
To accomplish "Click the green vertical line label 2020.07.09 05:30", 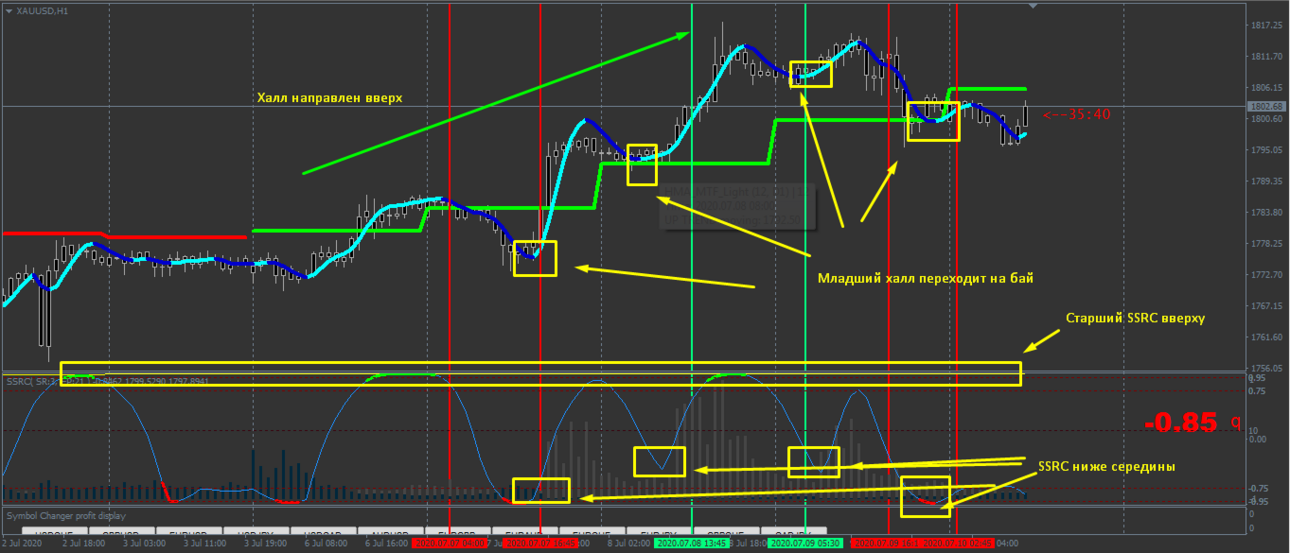I will 805,543.
